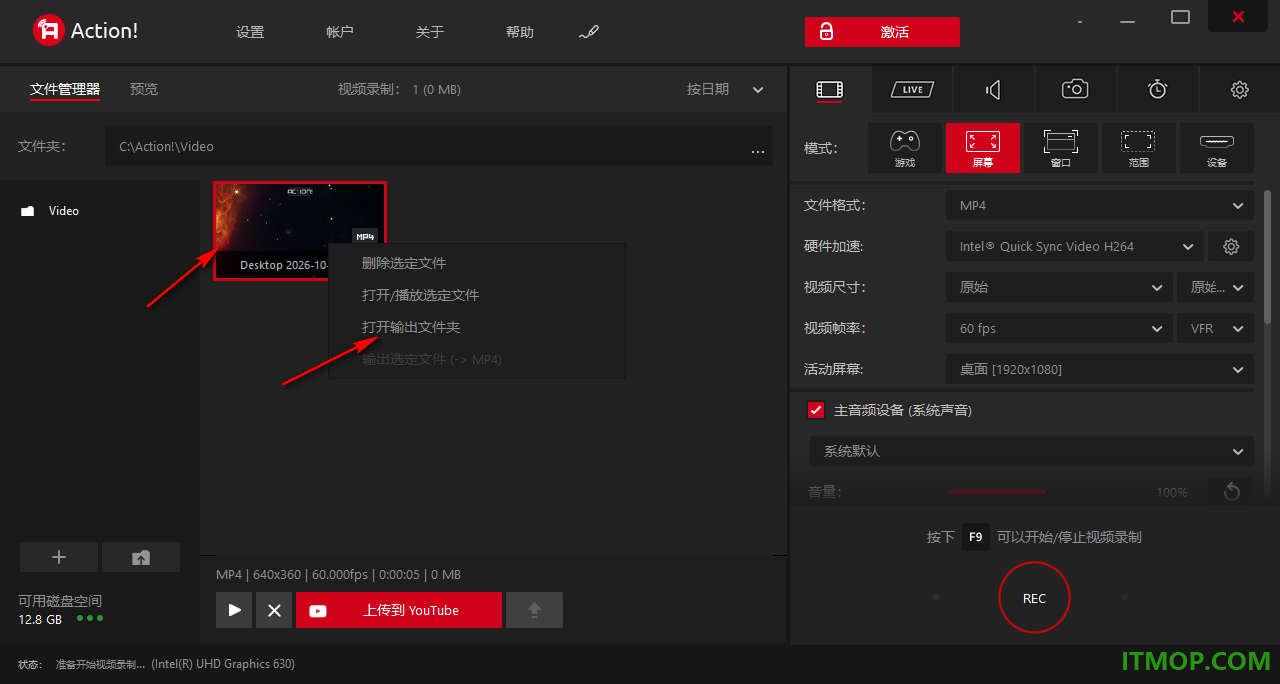Switch to the 预览 tab
1280x684 pixels.
(x=144, y=89)
